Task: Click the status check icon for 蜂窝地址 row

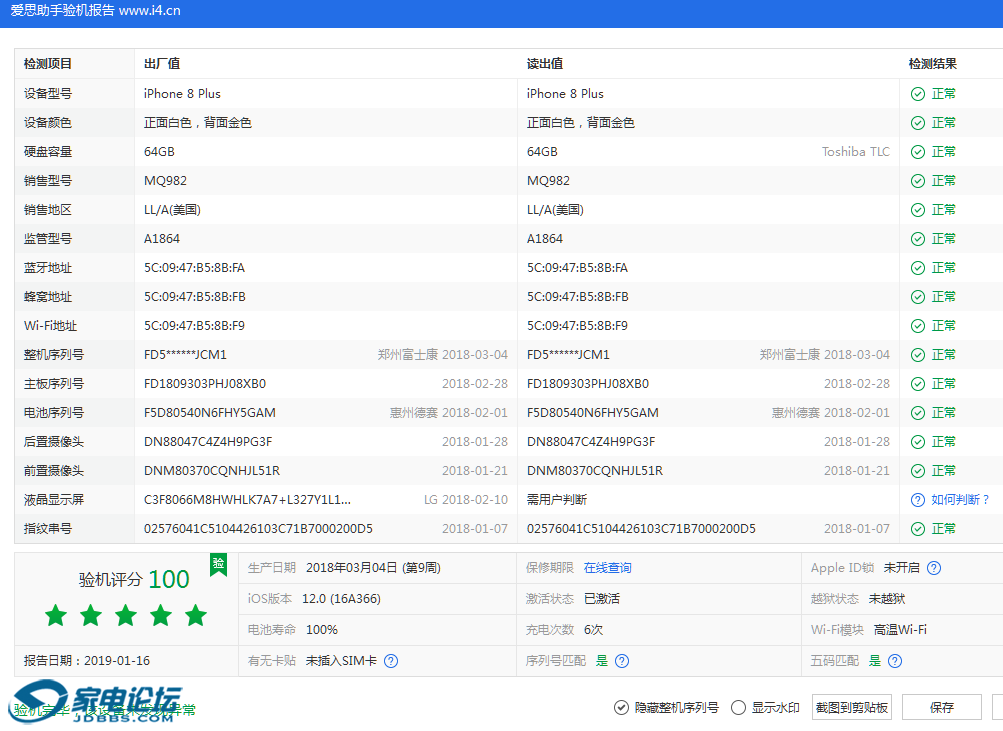Action: pyautogui.click(x=918, y=297)
